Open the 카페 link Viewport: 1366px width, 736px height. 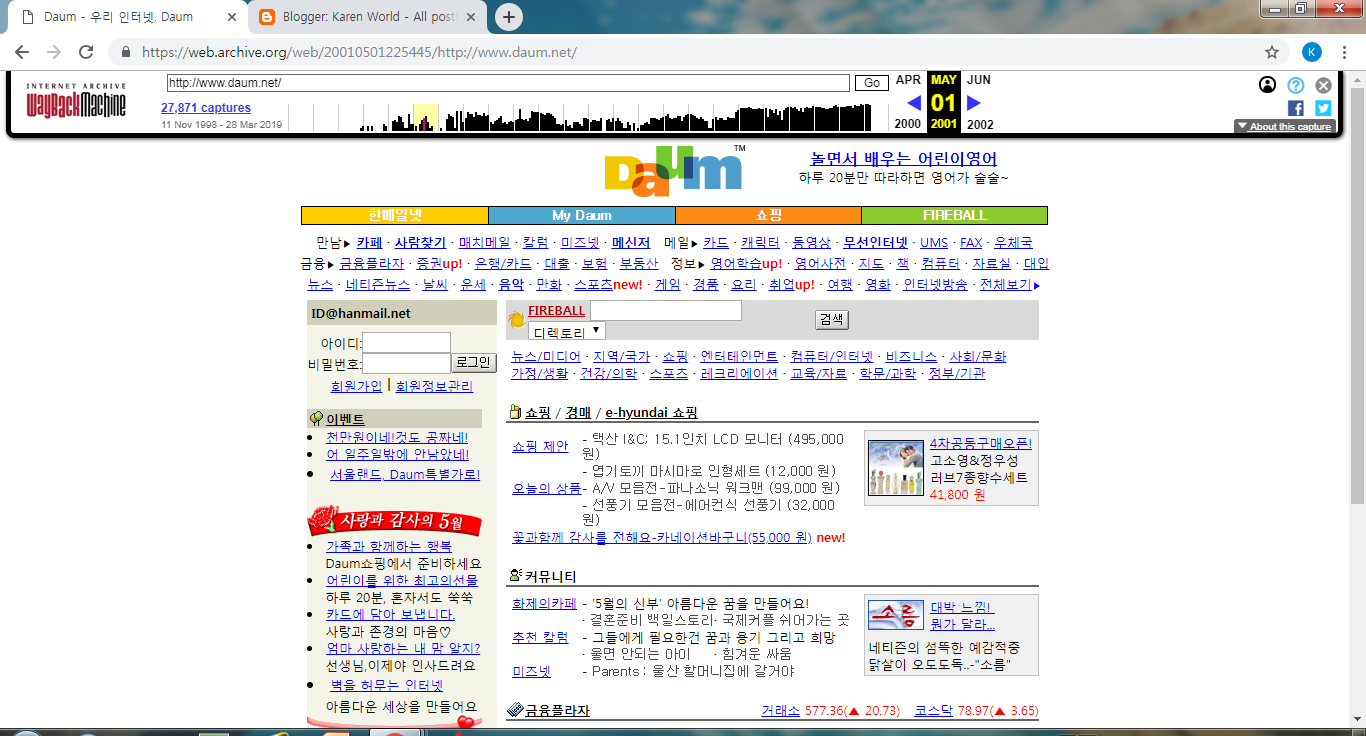coord(369,242)
